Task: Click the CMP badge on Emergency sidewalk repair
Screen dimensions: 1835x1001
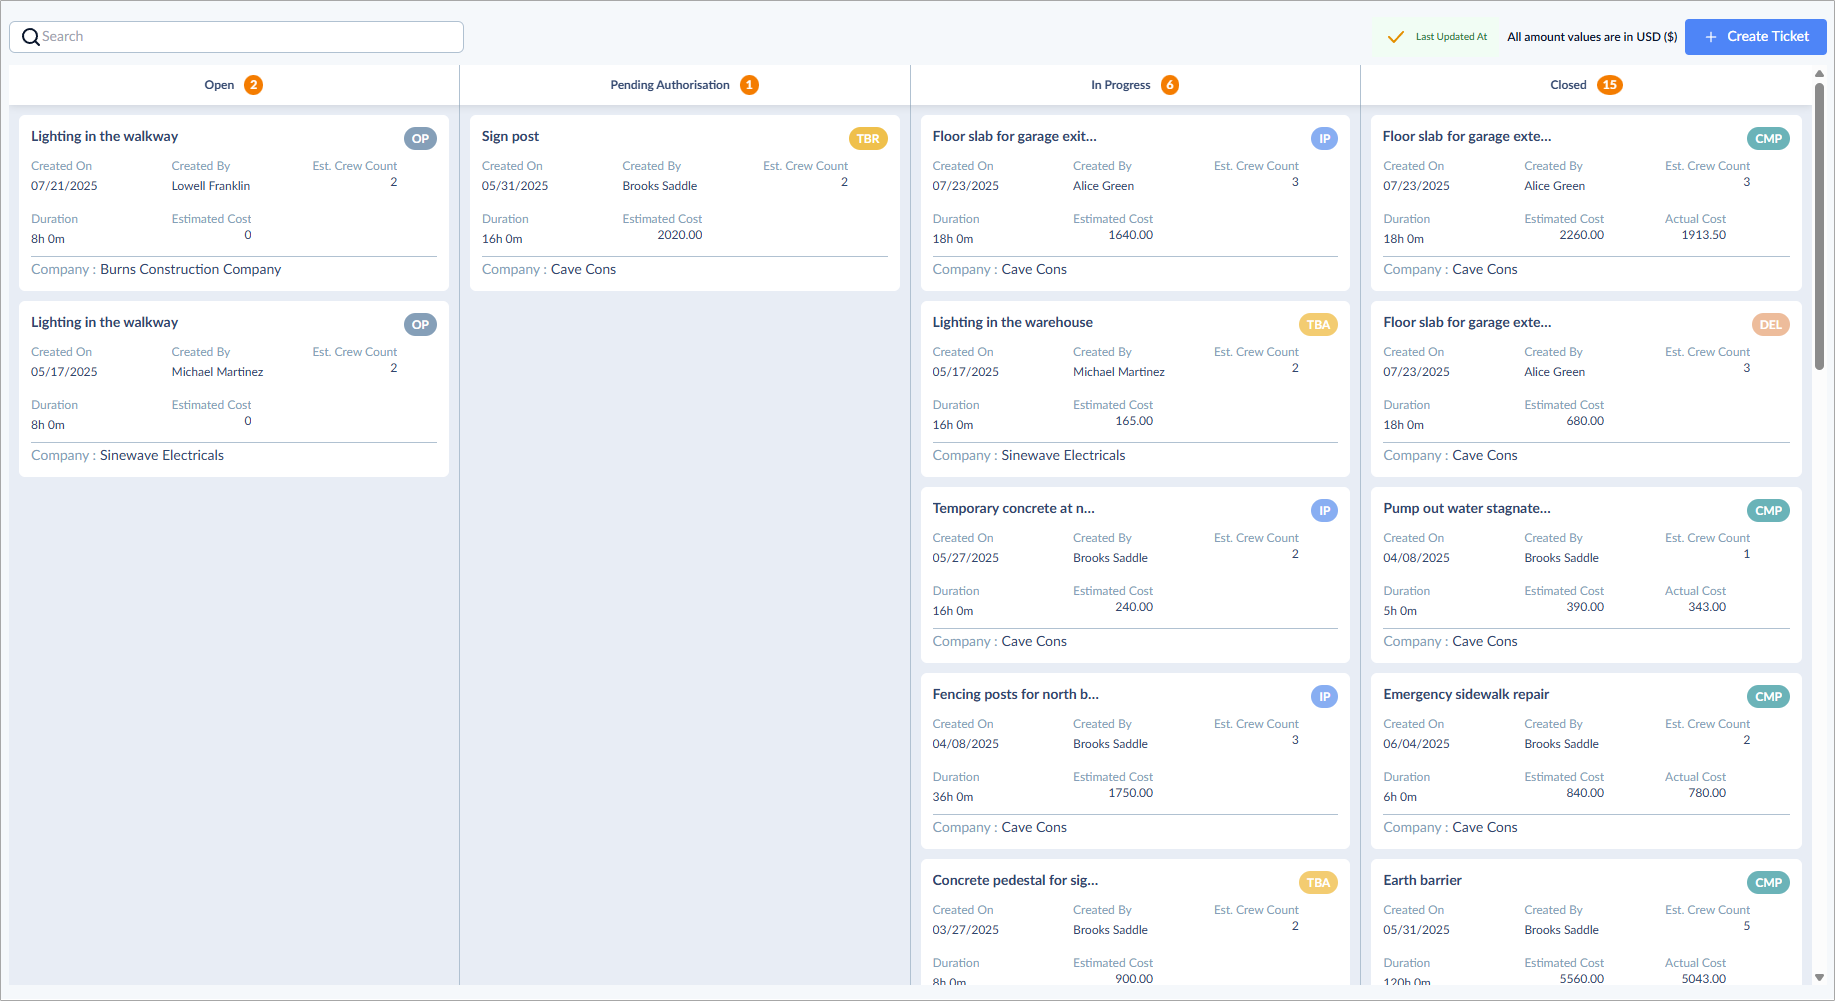Action: (1768, 697)
